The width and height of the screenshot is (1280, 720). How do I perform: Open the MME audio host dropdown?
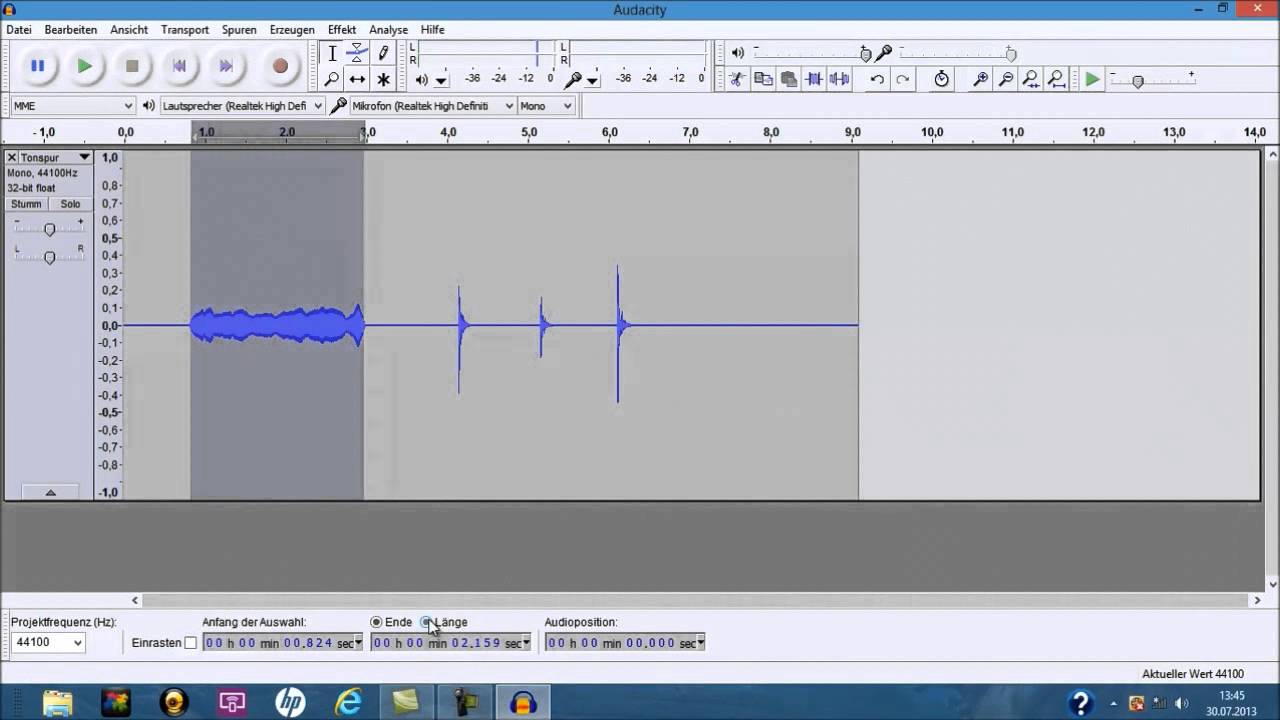[x=72, y=106]
